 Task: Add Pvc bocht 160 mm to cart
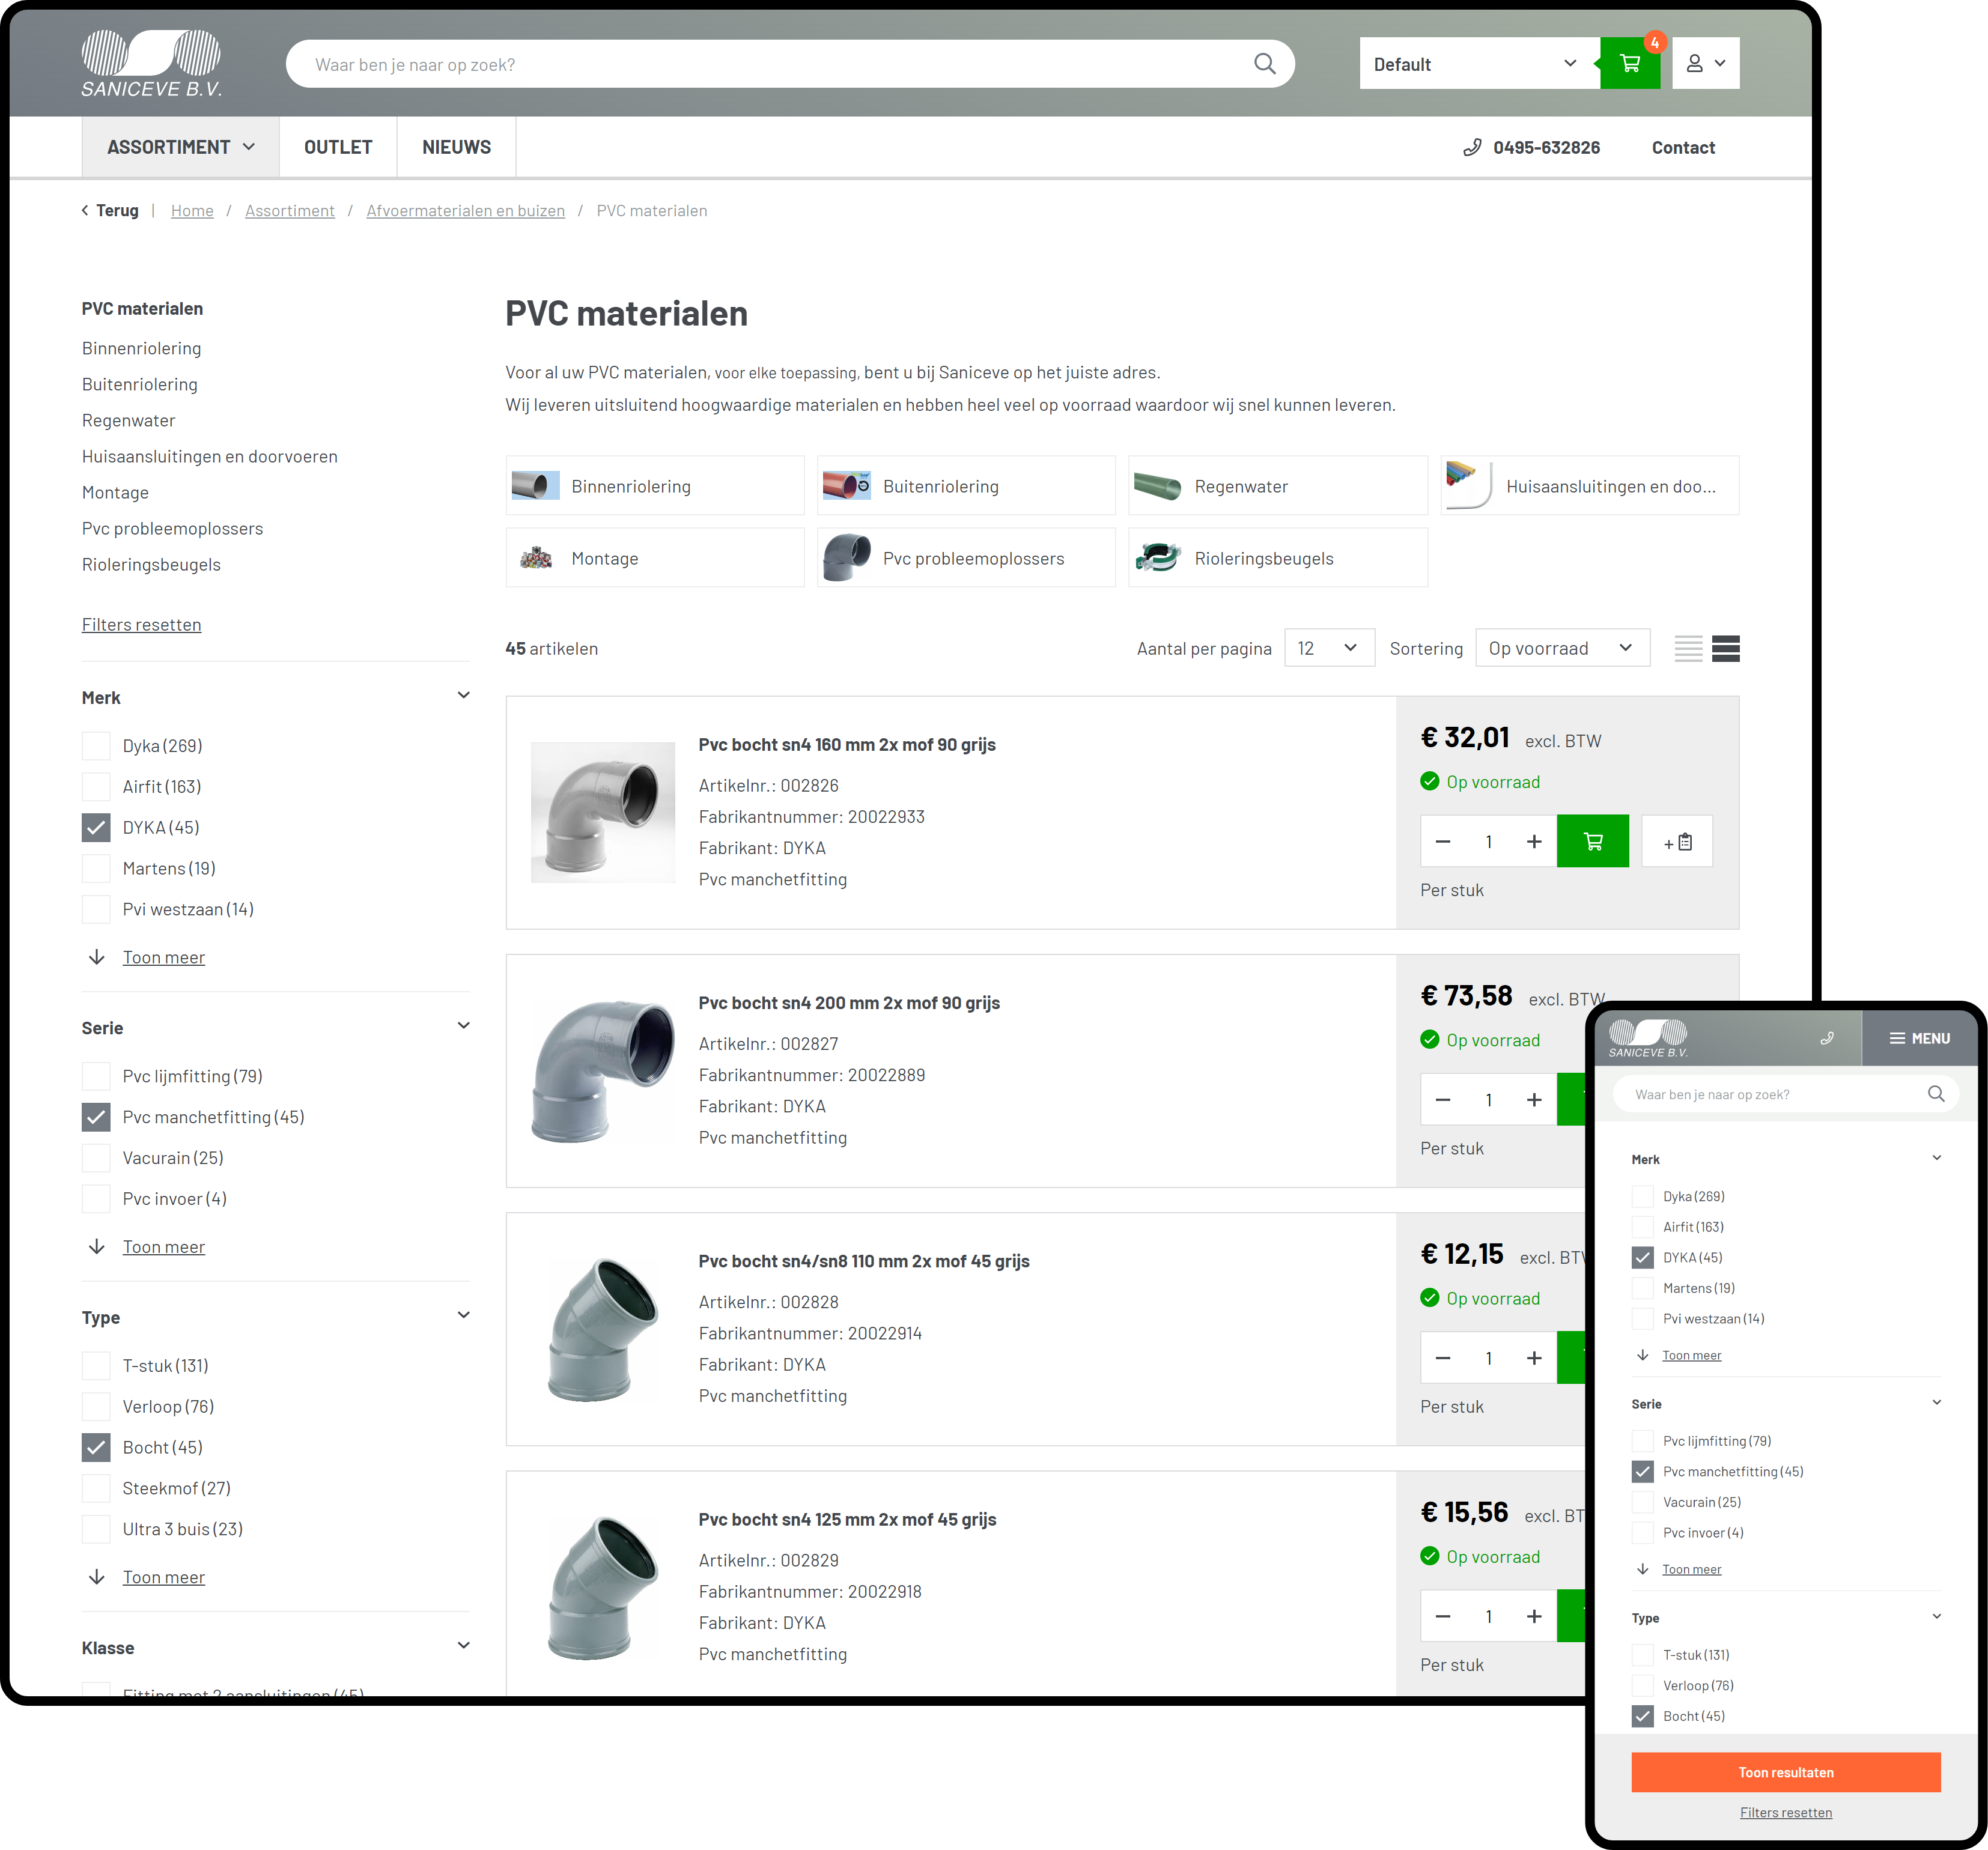[x=1592, y=841]
